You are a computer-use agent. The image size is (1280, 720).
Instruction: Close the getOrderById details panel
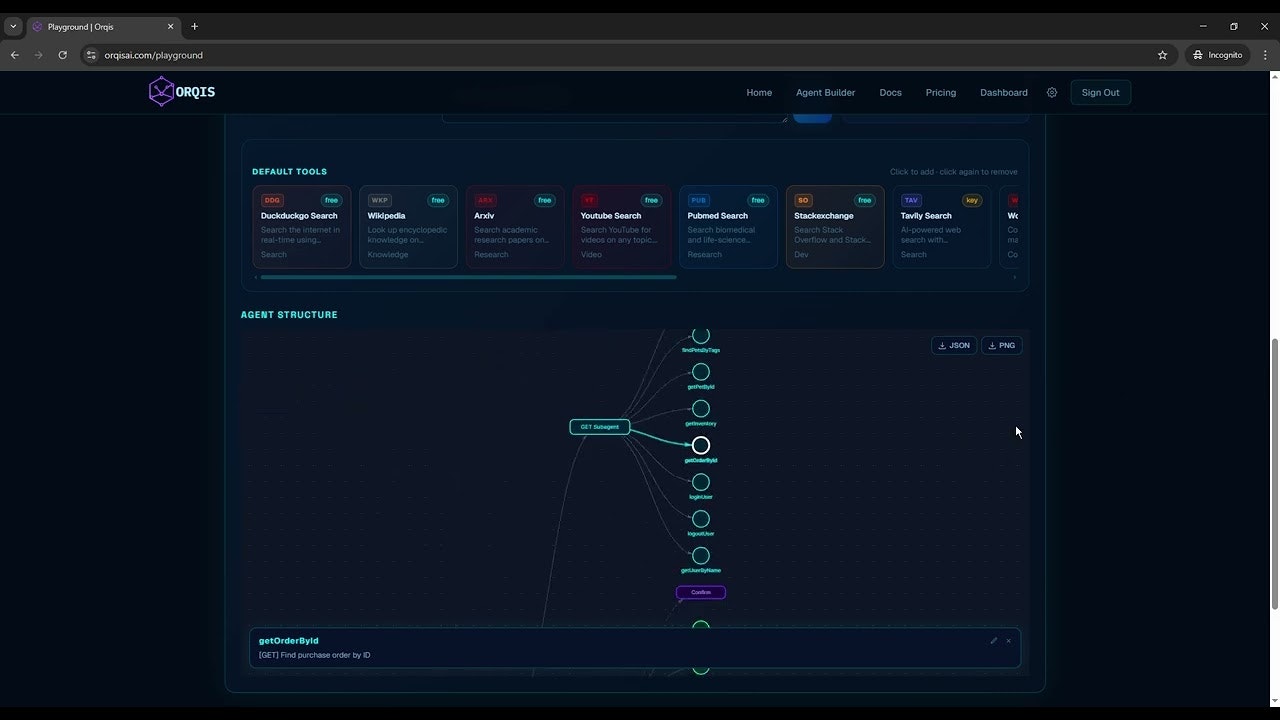click(x=1008, y=641)
